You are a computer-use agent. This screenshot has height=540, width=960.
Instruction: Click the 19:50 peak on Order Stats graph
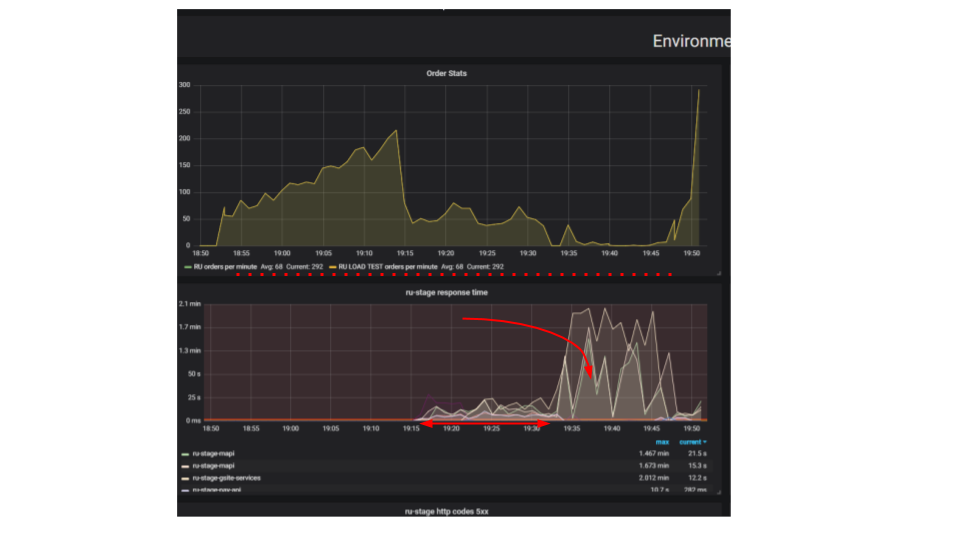[699, 91]
